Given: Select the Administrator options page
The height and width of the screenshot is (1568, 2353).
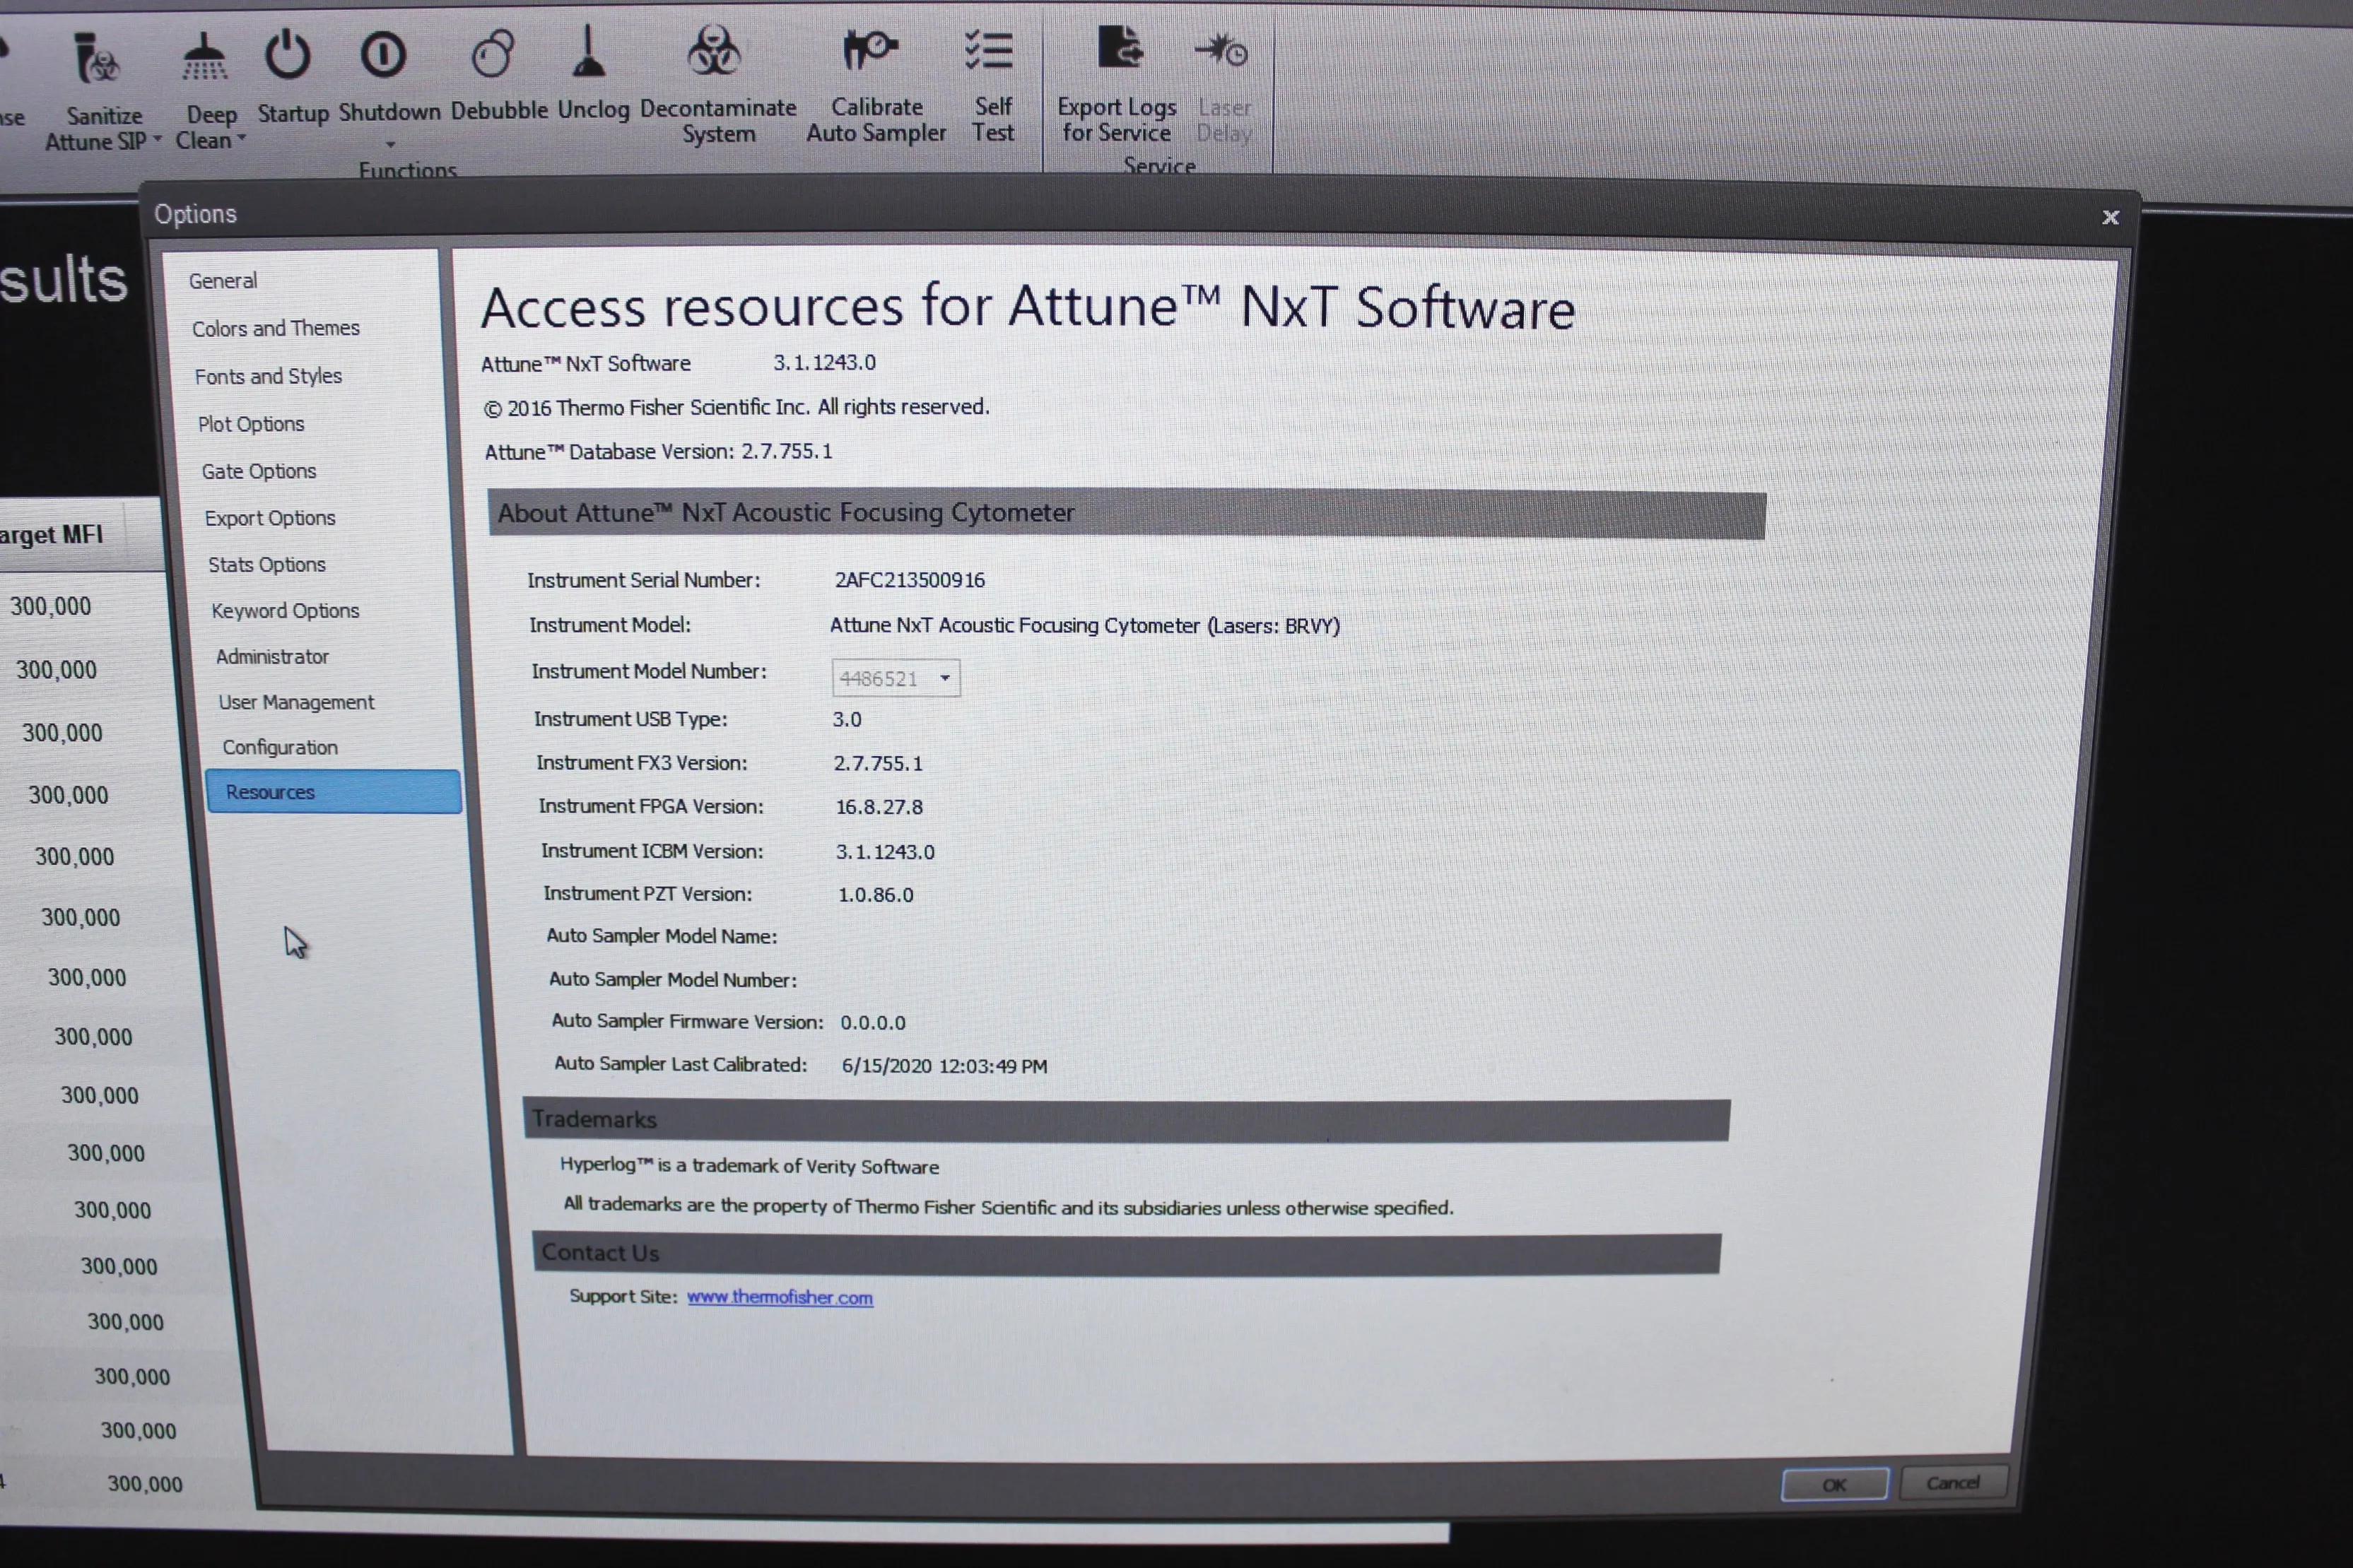Looking at the screenshot, I should click(x=272, y=657).
